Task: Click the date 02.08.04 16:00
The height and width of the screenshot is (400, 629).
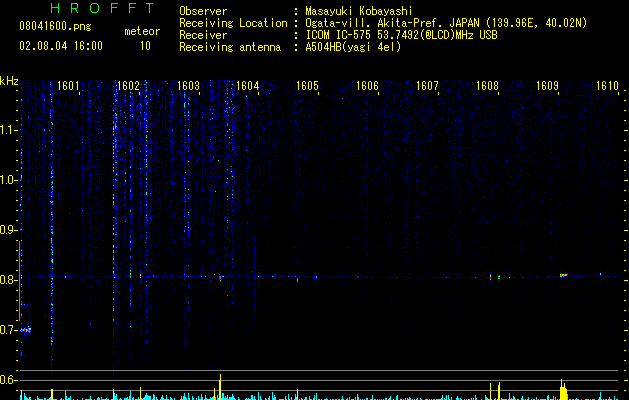Action: click(x=61, y=46)
